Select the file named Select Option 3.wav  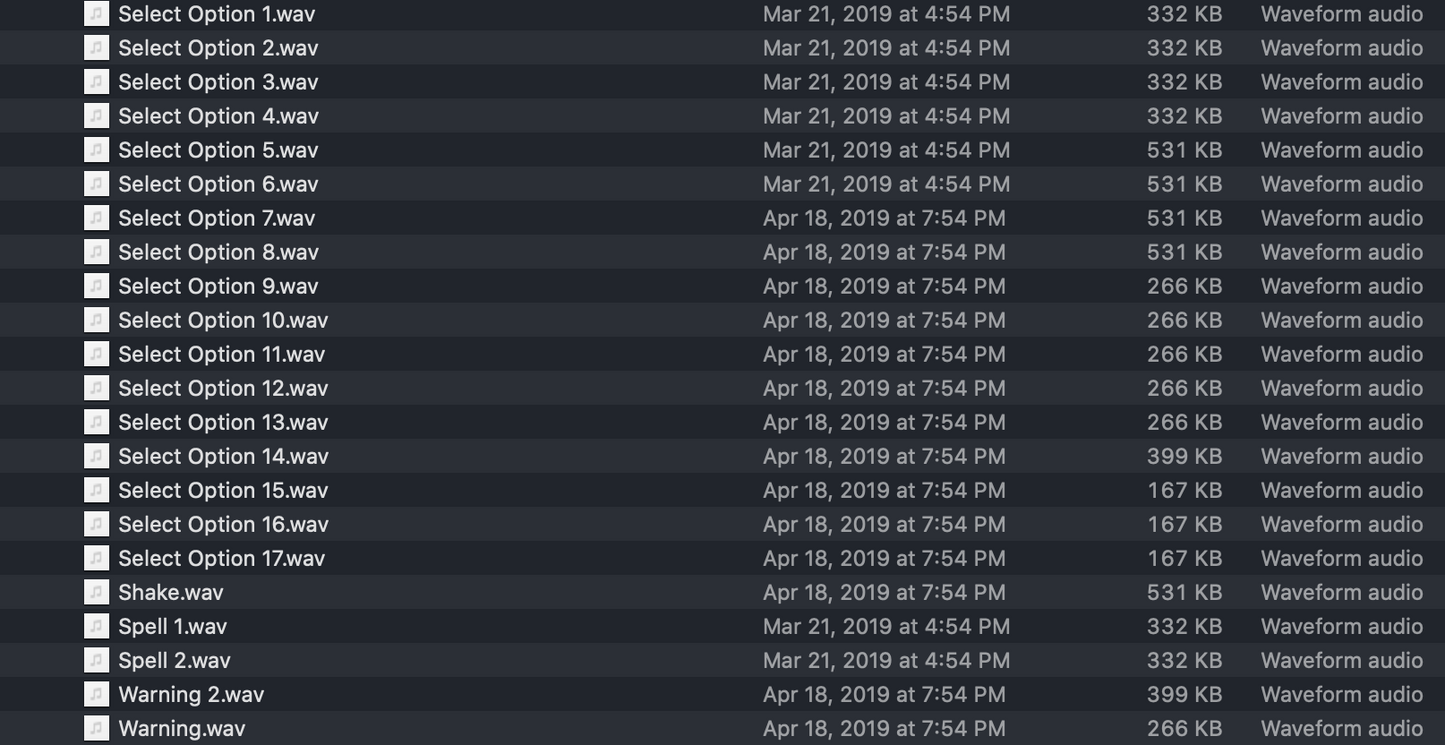pyautogui.click(x=218, y=82)
